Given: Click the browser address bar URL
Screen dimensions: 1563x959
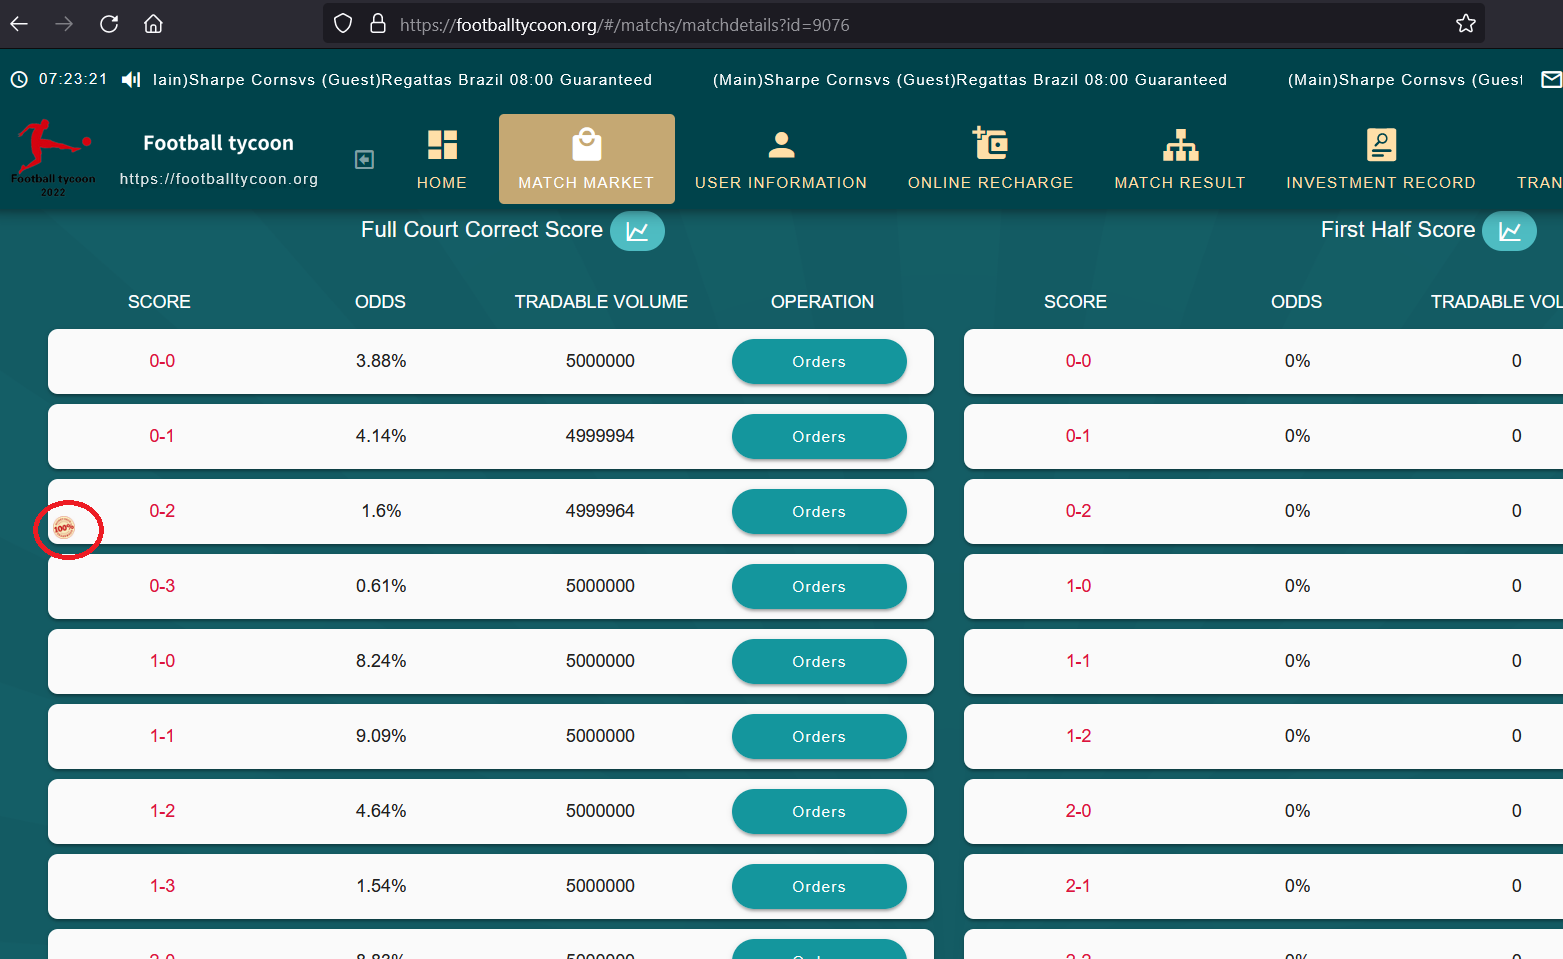Looking at the screenshot, I should [624, 24].
